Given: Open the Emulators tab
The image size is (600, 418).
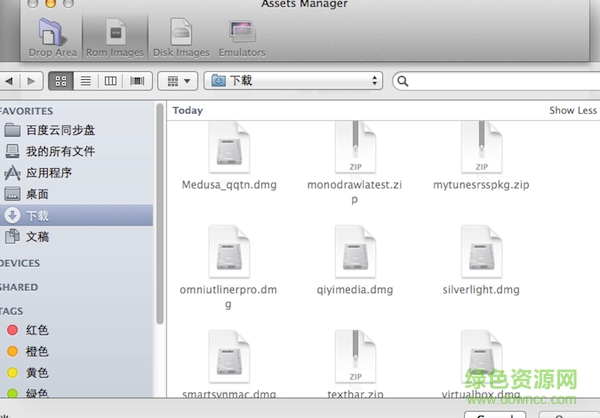Looking at the screenshot, I should click(242, 38).
